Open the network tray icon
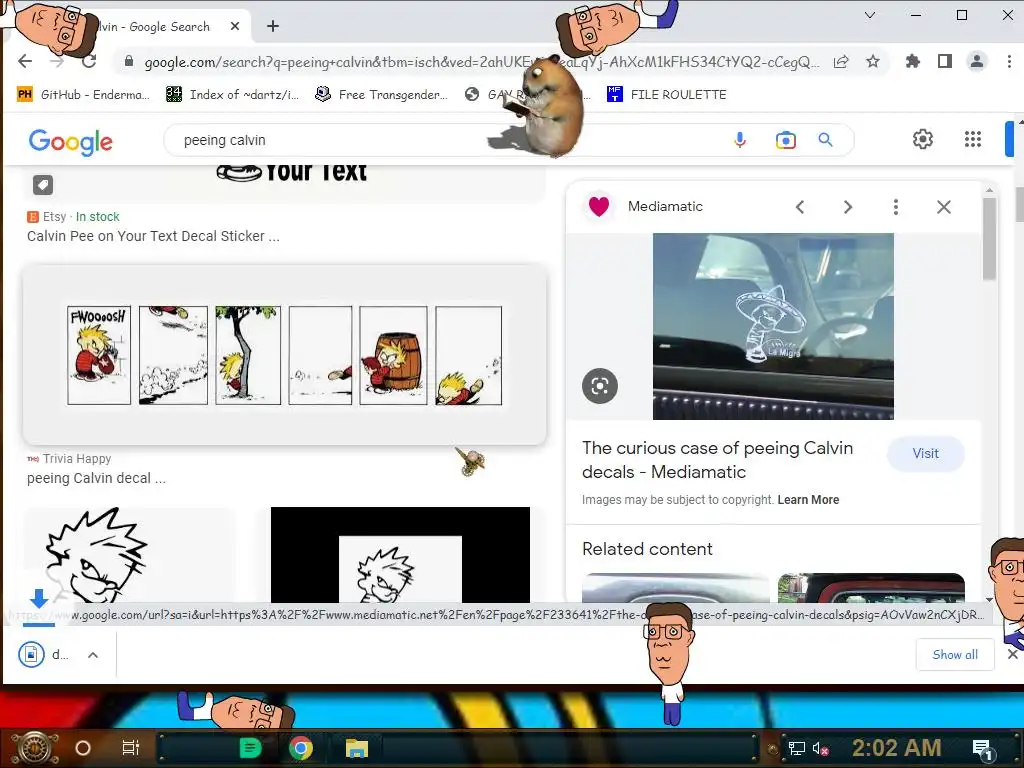This screenshot has height=768, width=1024. (x=797, y=748)
